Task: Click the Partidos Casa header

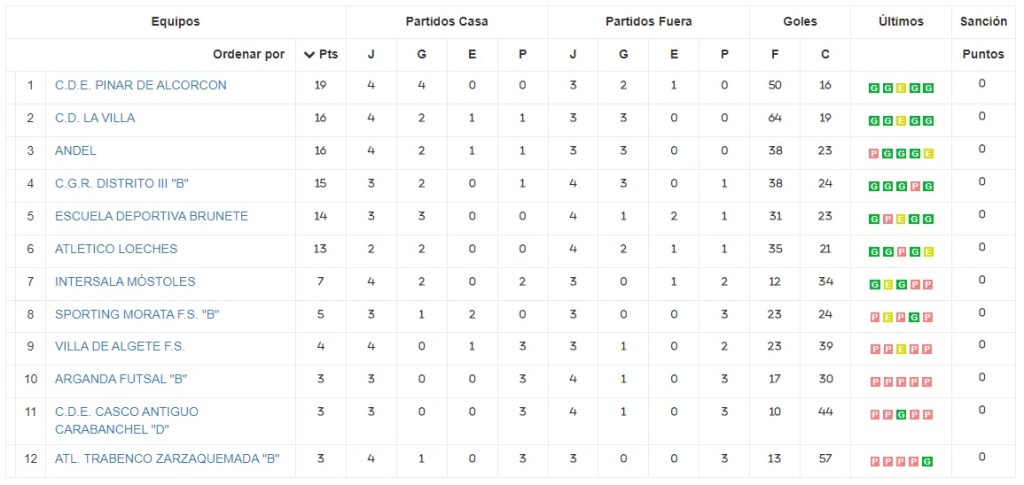Action: coord(447,21)
